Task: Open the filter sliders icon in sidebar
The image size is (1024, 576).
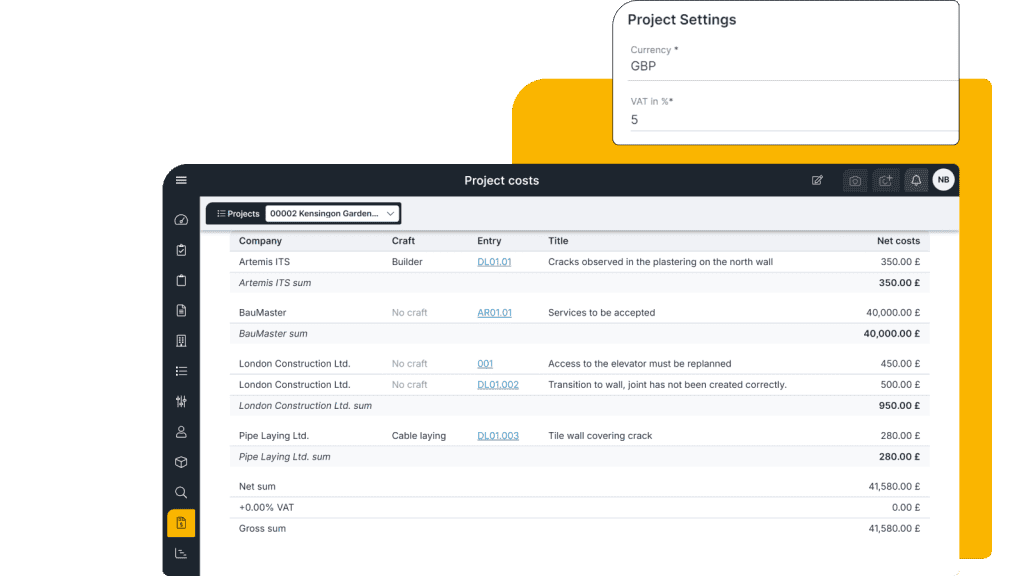Action: click(x=181, y=401)
